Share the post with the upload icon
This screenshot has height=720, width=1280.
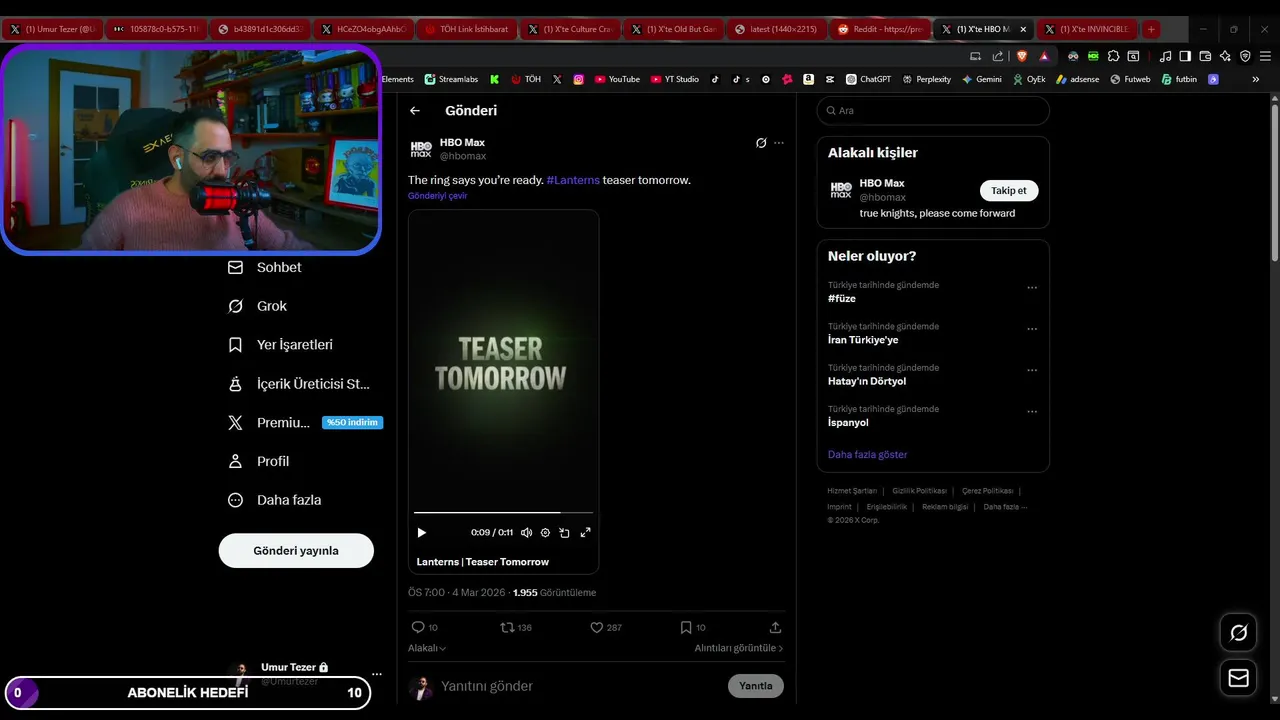pos(775,627)
